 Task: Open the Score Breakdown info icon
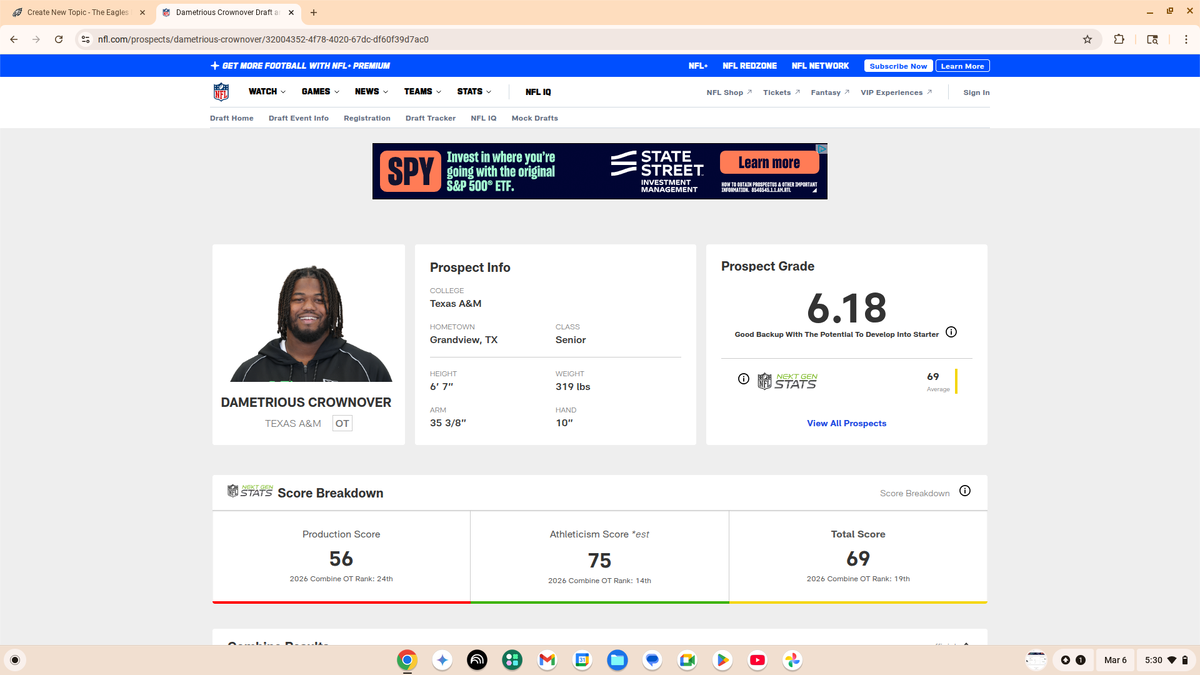point(965,491)
